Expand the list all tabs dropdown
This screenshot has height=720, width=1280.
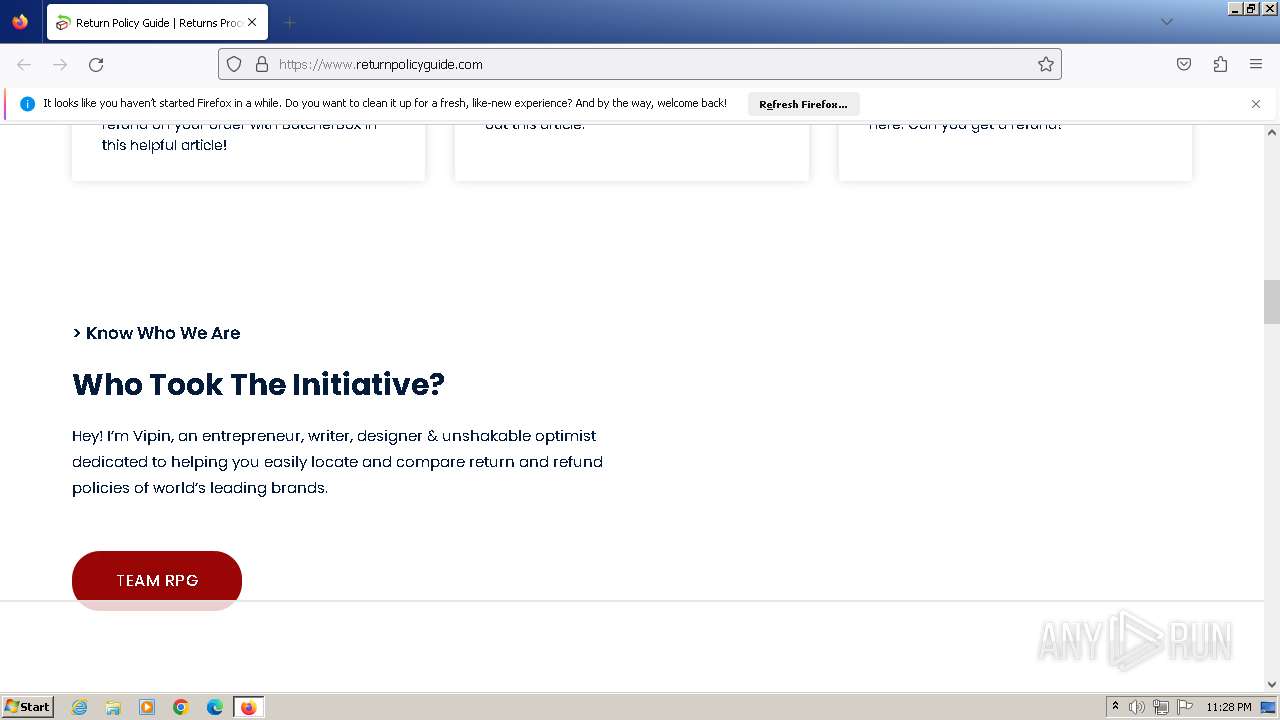point(1166,22)
